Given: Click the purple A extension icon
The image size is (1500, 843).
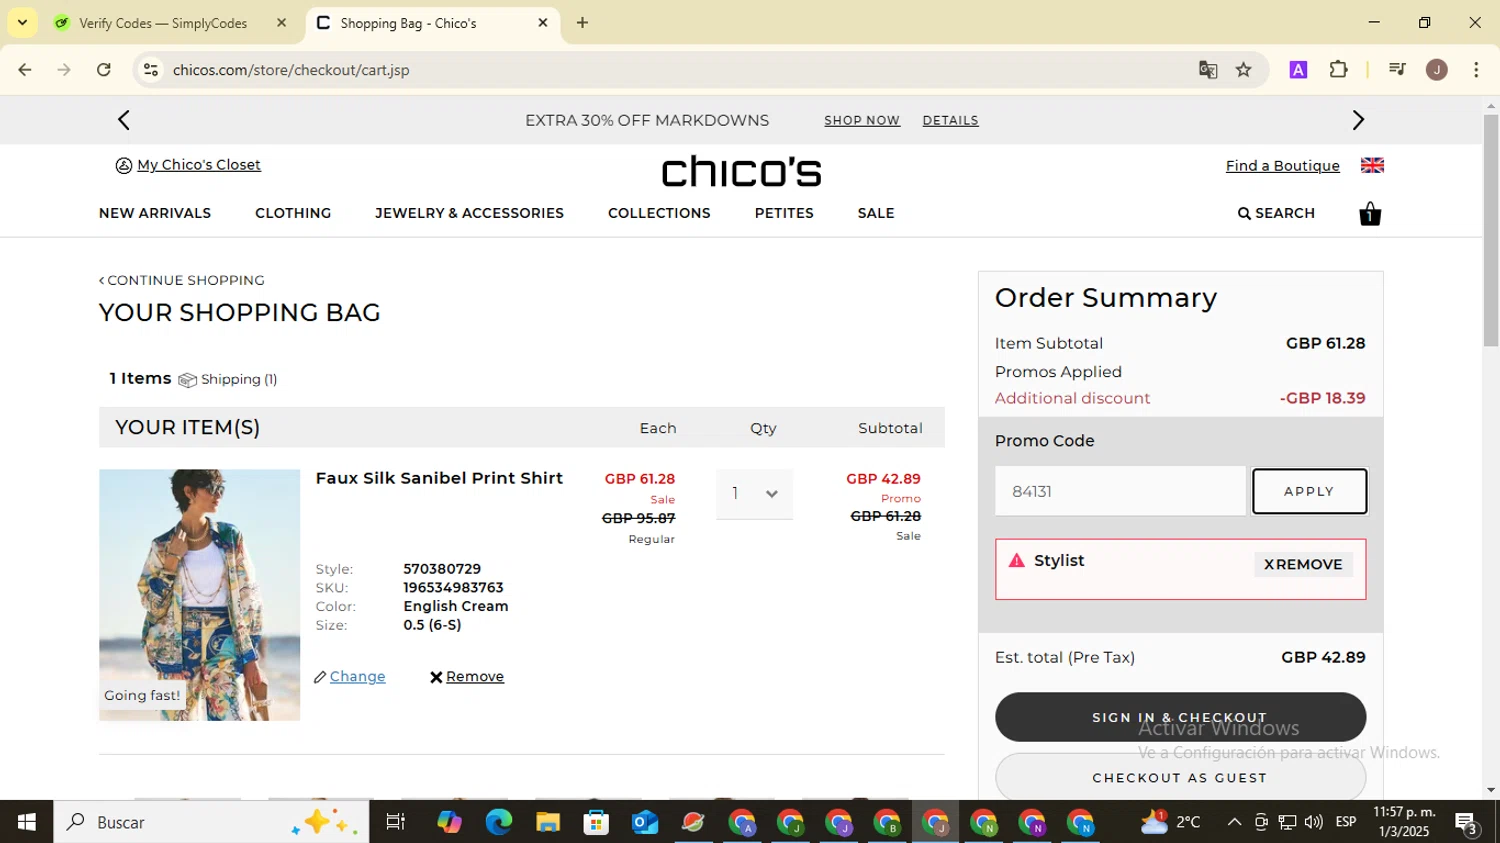Looking at the screenshot, I should click(1298, 70).
